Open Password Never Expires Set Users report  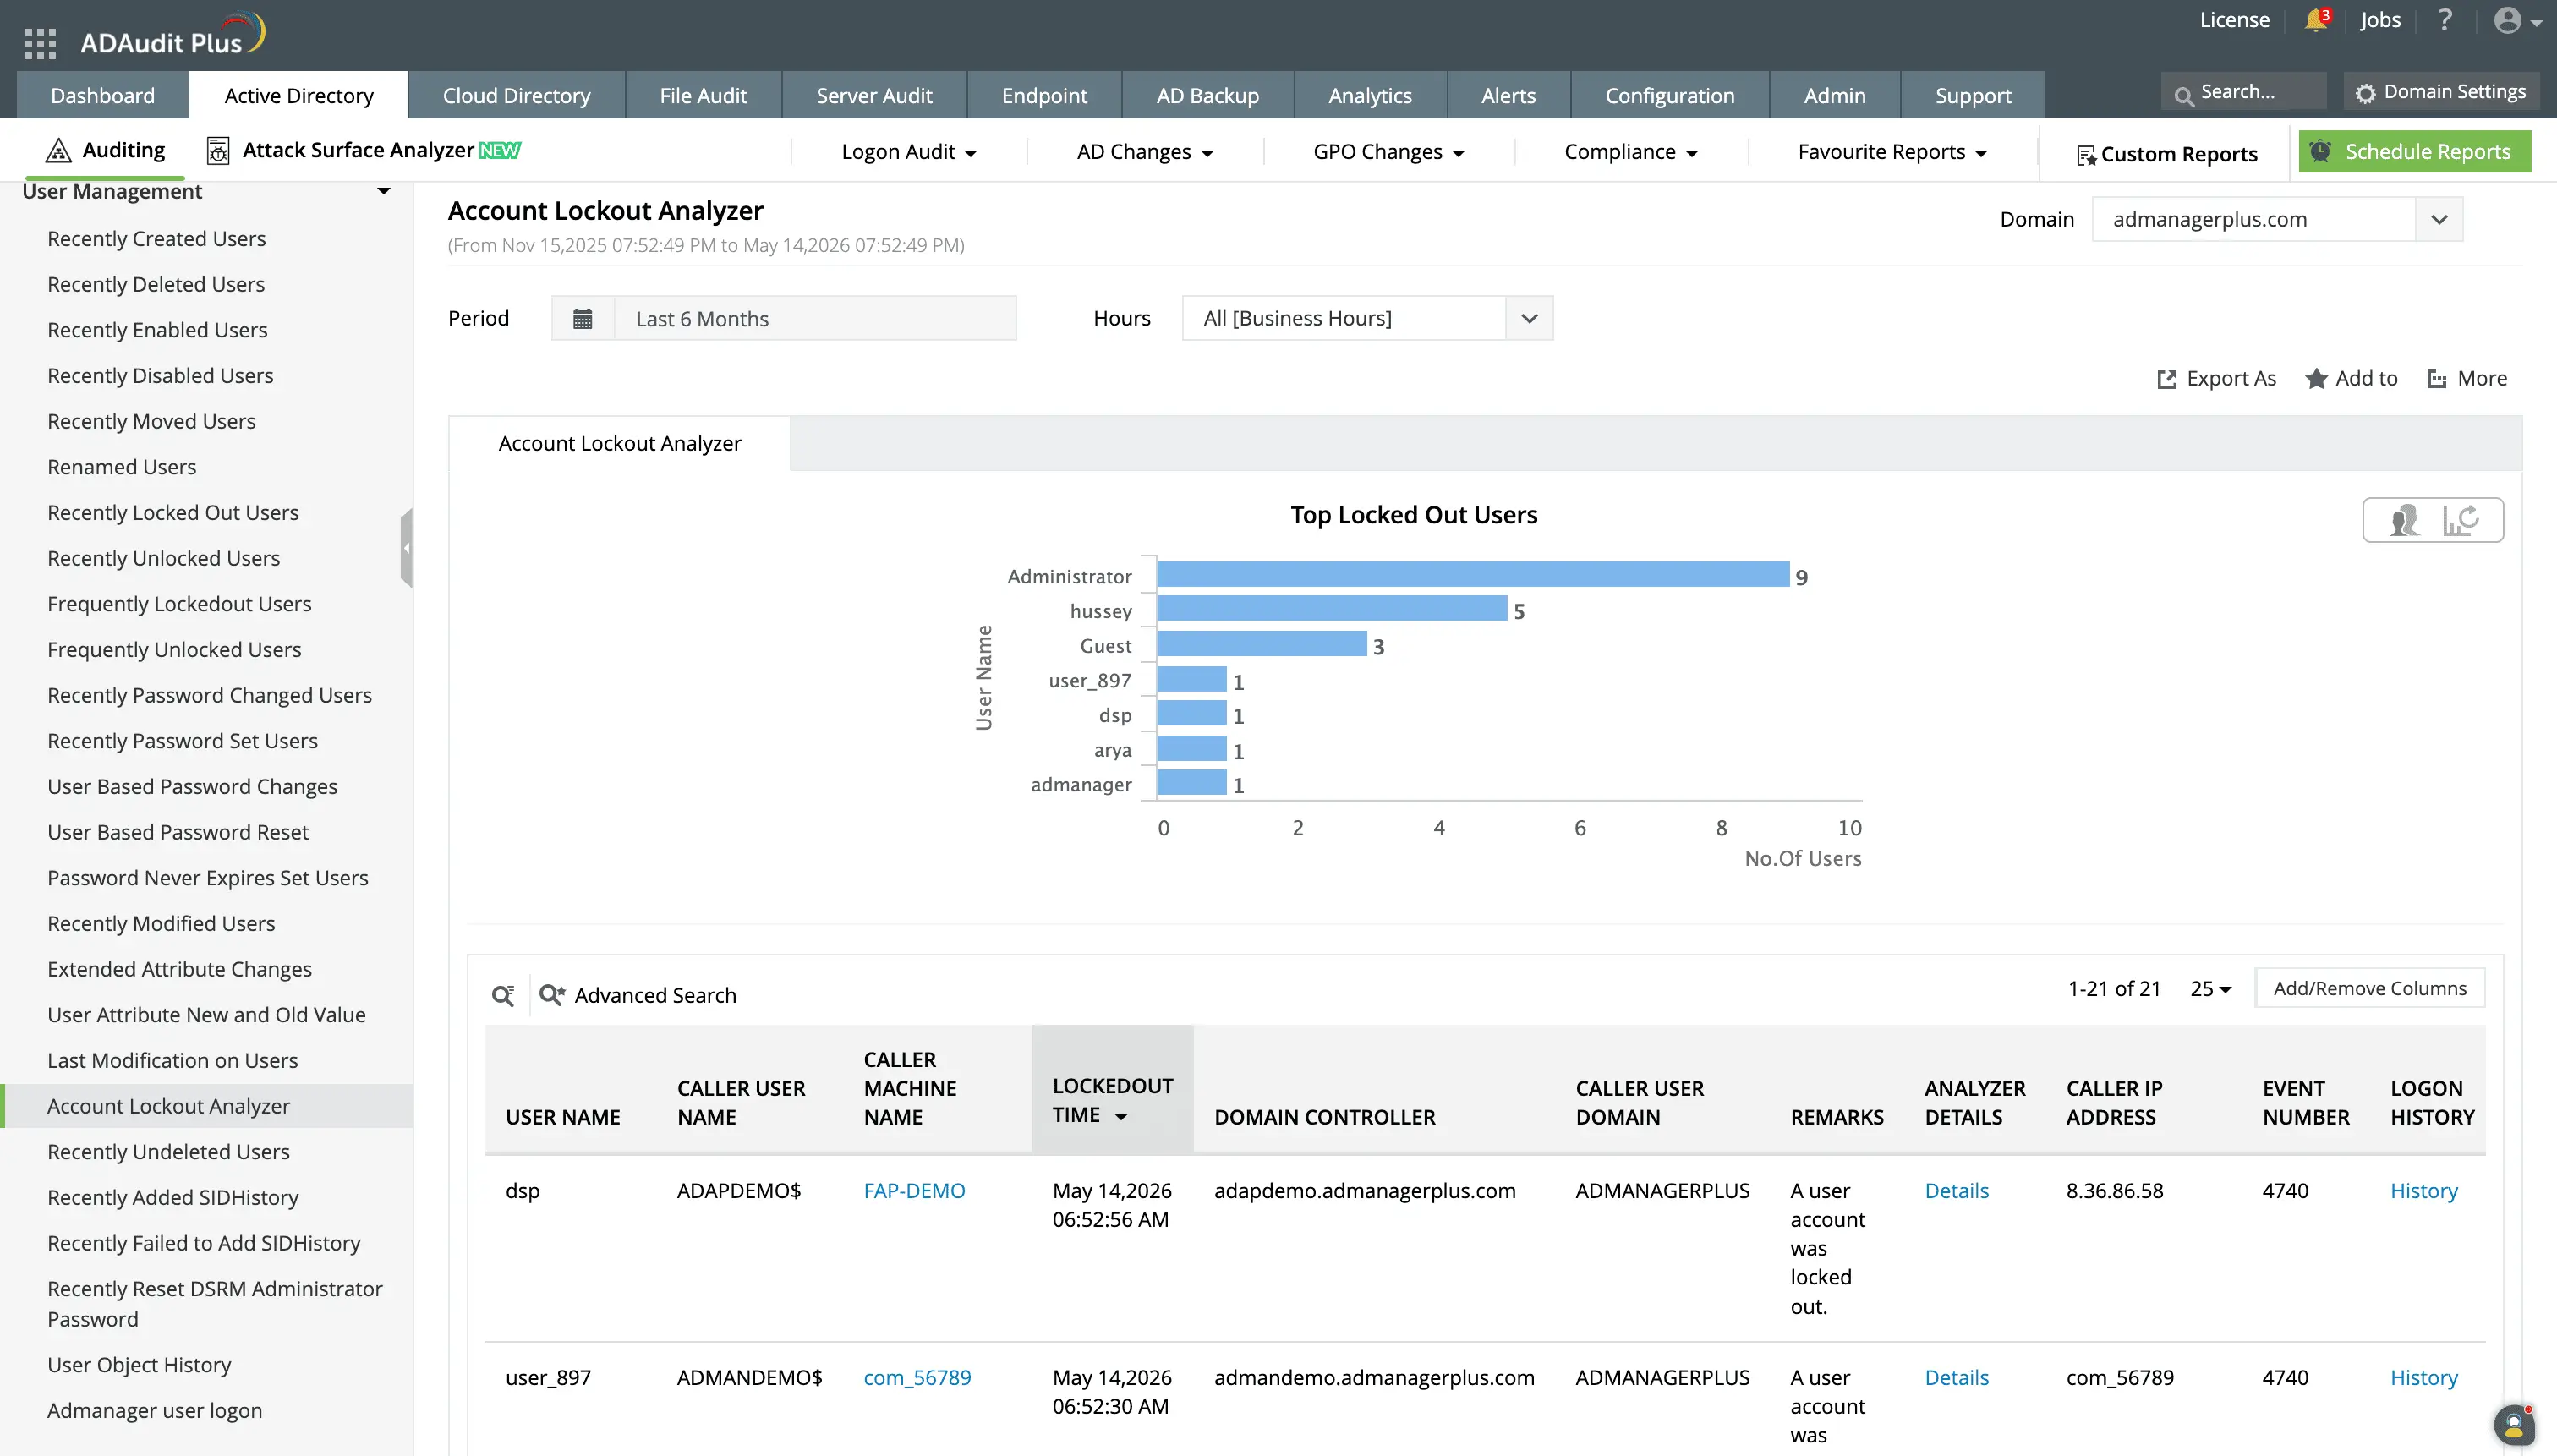(x=207, y=878)
